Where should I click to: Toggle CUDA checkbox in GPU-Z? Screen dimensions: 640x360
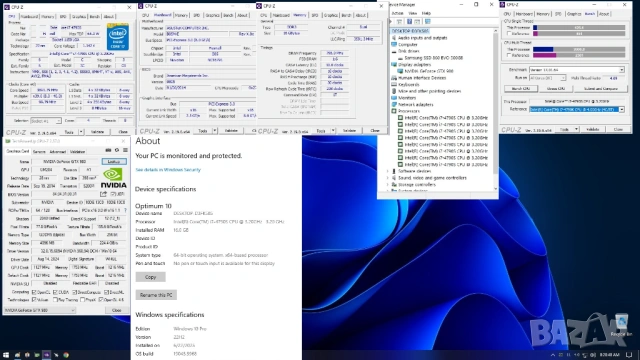point(55,292)
